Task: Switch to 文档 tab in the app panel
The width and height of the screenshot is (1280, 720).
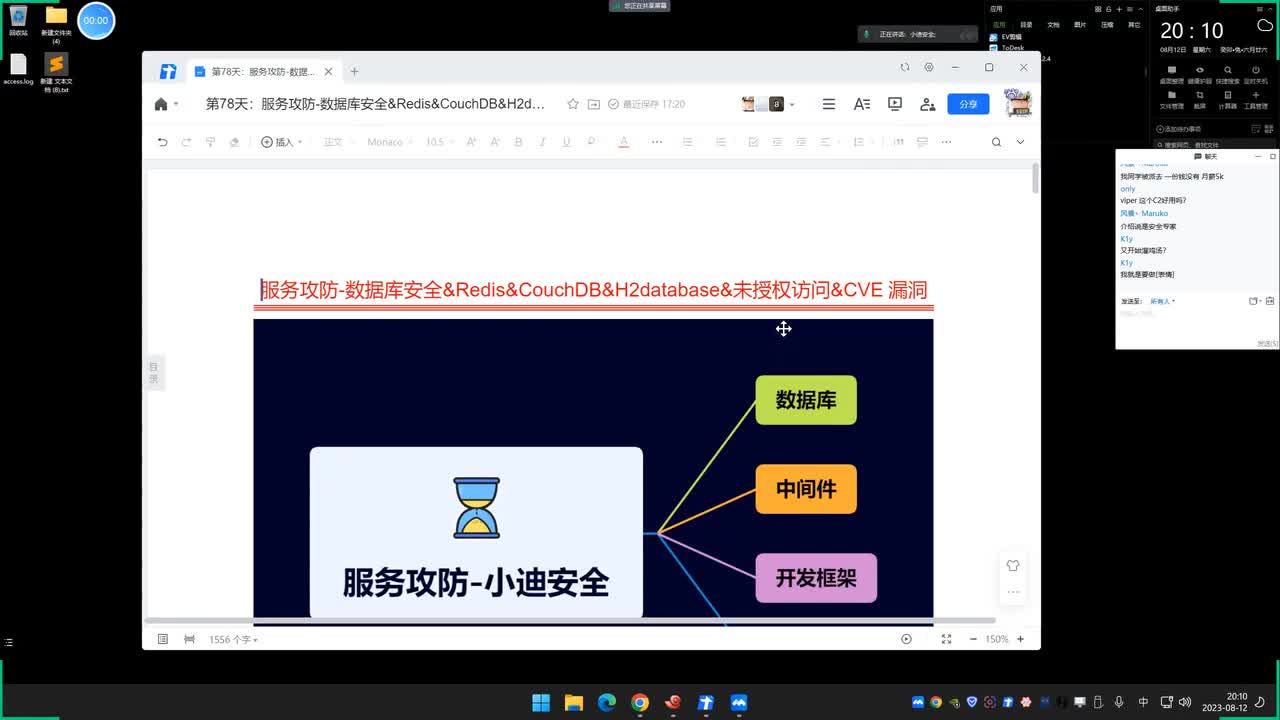Action: (x=1053, y=24)
